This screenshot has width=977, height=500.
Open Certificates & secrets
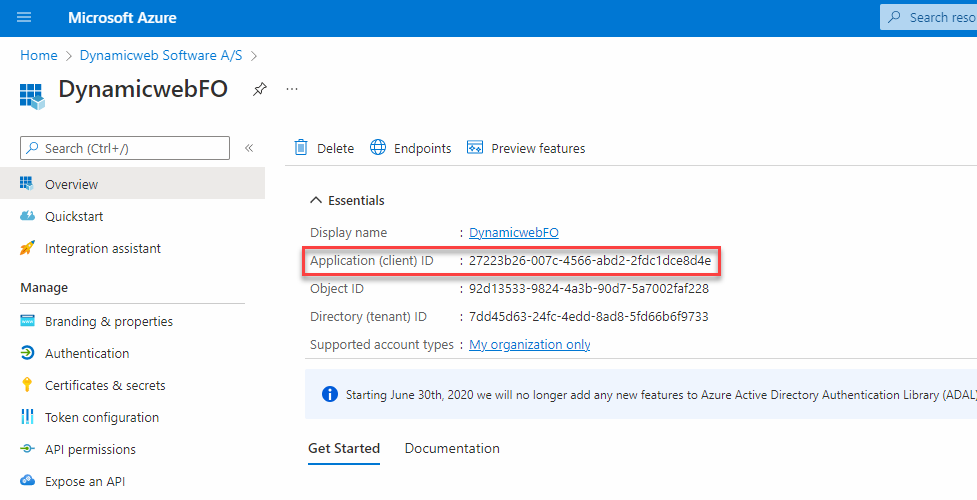[x=105, y=386]
